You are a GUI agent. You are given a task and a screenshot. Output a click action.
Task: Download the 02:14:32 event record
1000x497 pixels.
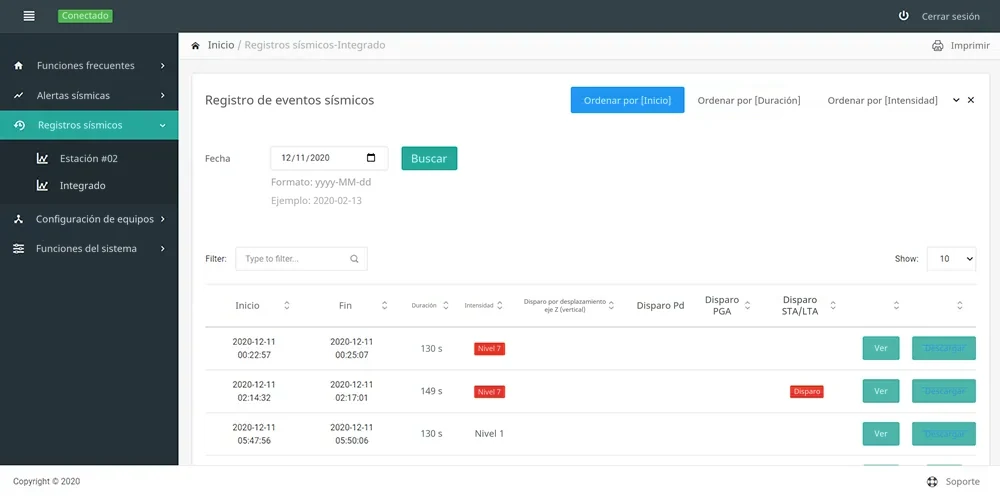(944, 391)
